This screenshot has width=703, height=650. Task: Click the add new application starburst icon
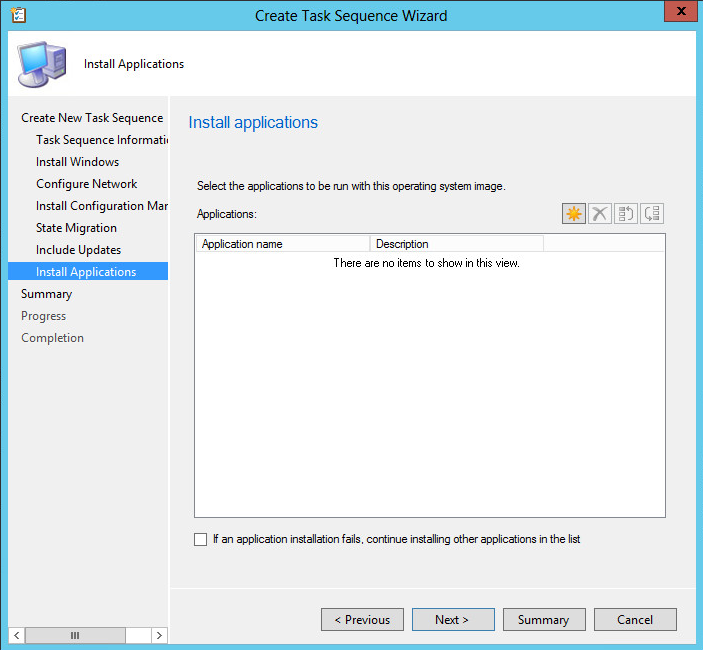tap(573, 213)
